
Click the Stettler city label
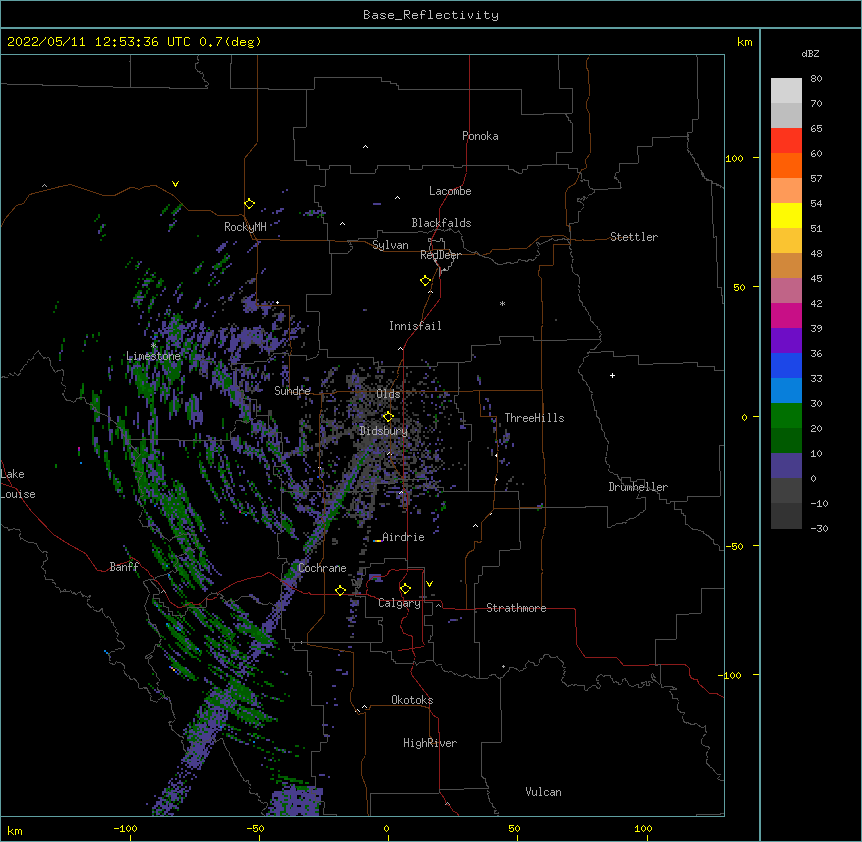(633, 237)
